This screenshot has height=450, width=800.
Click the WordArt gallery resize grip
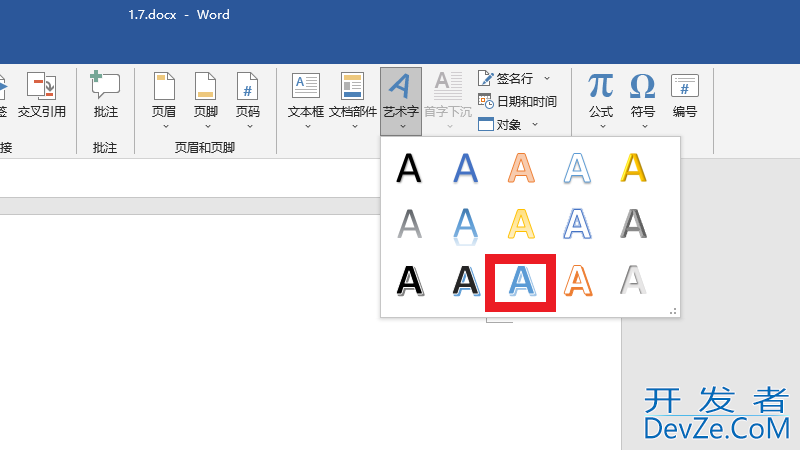(x=673, y=311)
